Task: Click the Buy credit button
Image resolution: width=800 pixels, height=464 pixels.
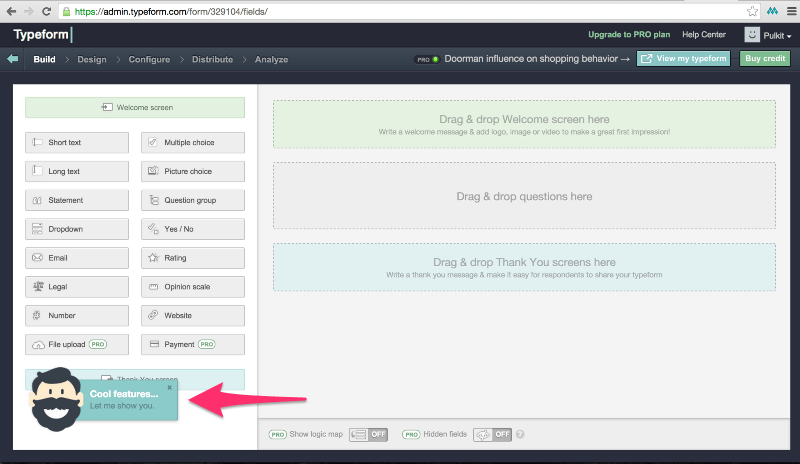Action: click(x=765, y=59)
